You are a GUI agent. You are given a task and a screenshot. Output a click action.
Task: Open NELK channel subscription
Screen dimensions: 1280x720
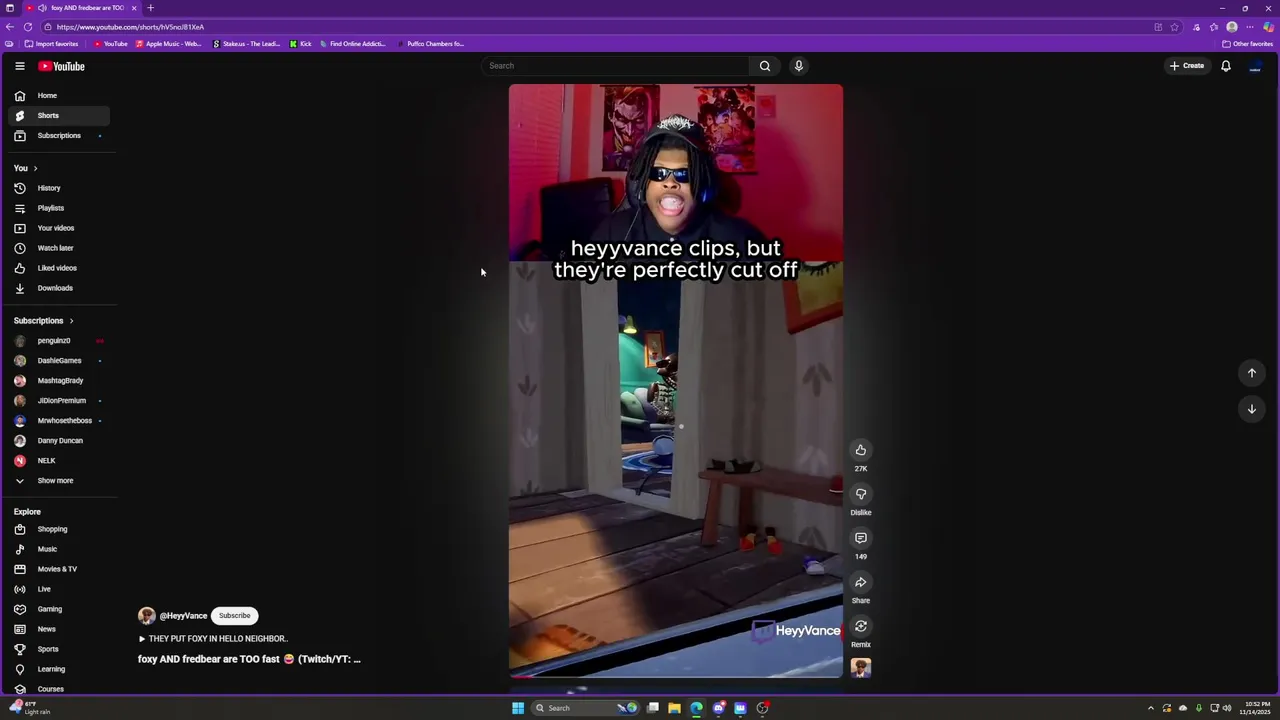60,461
